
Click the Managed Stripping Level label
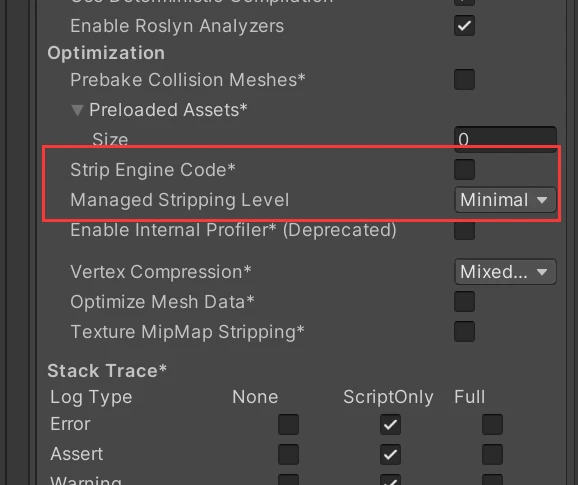180,200
